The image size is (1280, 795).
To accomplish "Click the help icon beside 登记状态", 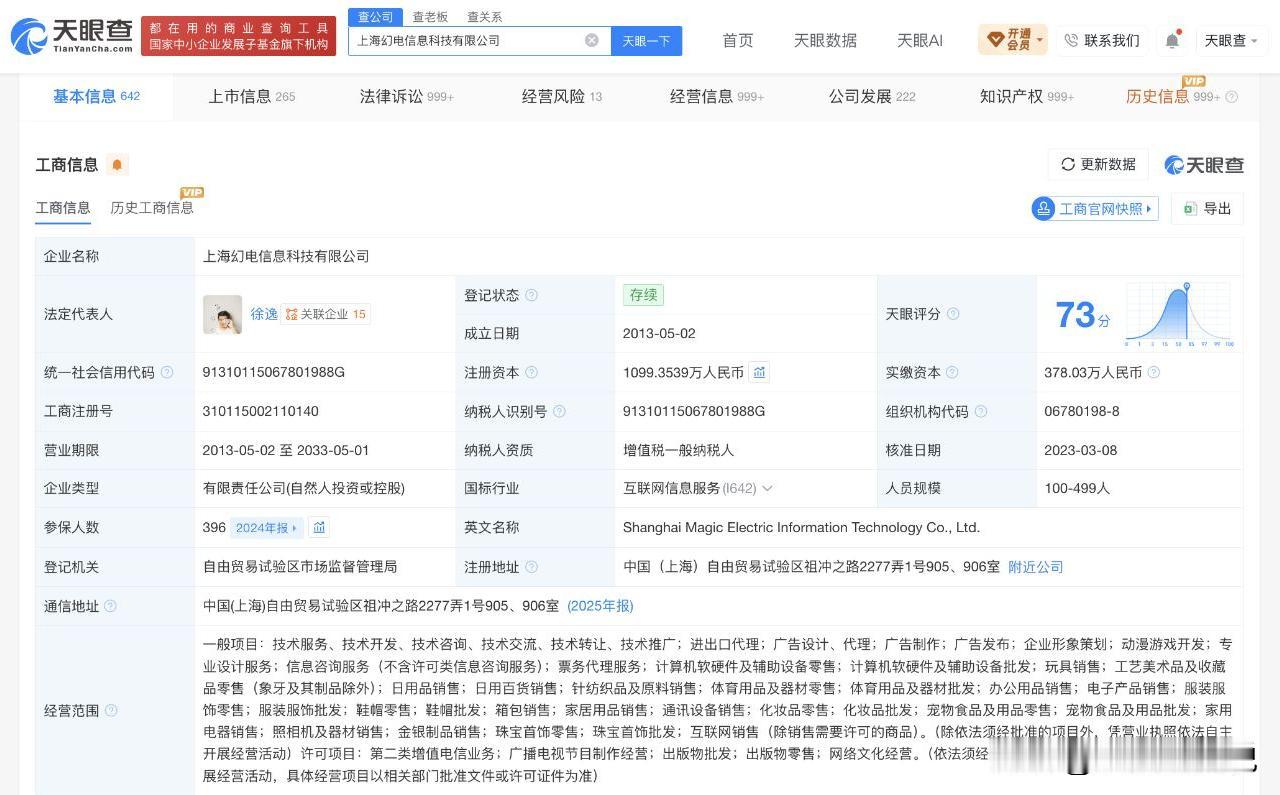I will click(x=531, y=295).
